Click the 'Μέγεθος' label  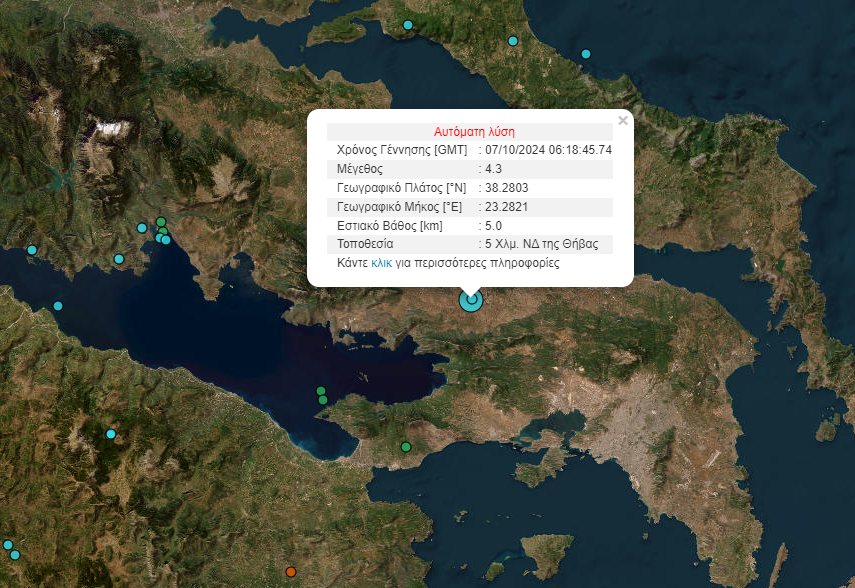[360, 169]
